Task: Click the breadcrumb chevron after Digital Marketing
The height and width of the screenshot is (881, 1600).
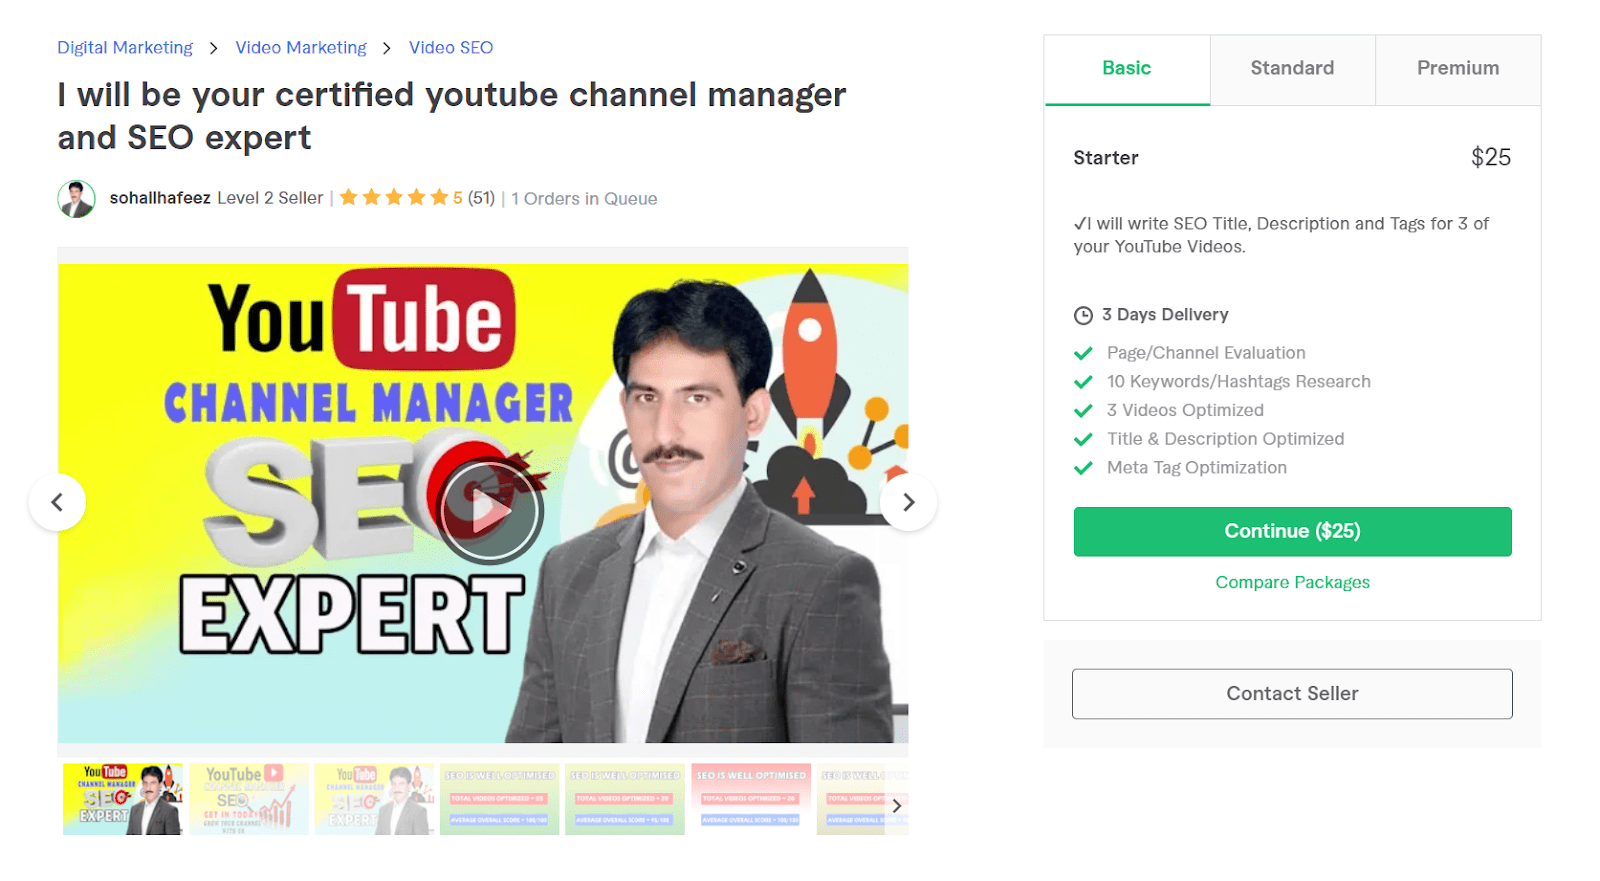Action: click(213, 48)
